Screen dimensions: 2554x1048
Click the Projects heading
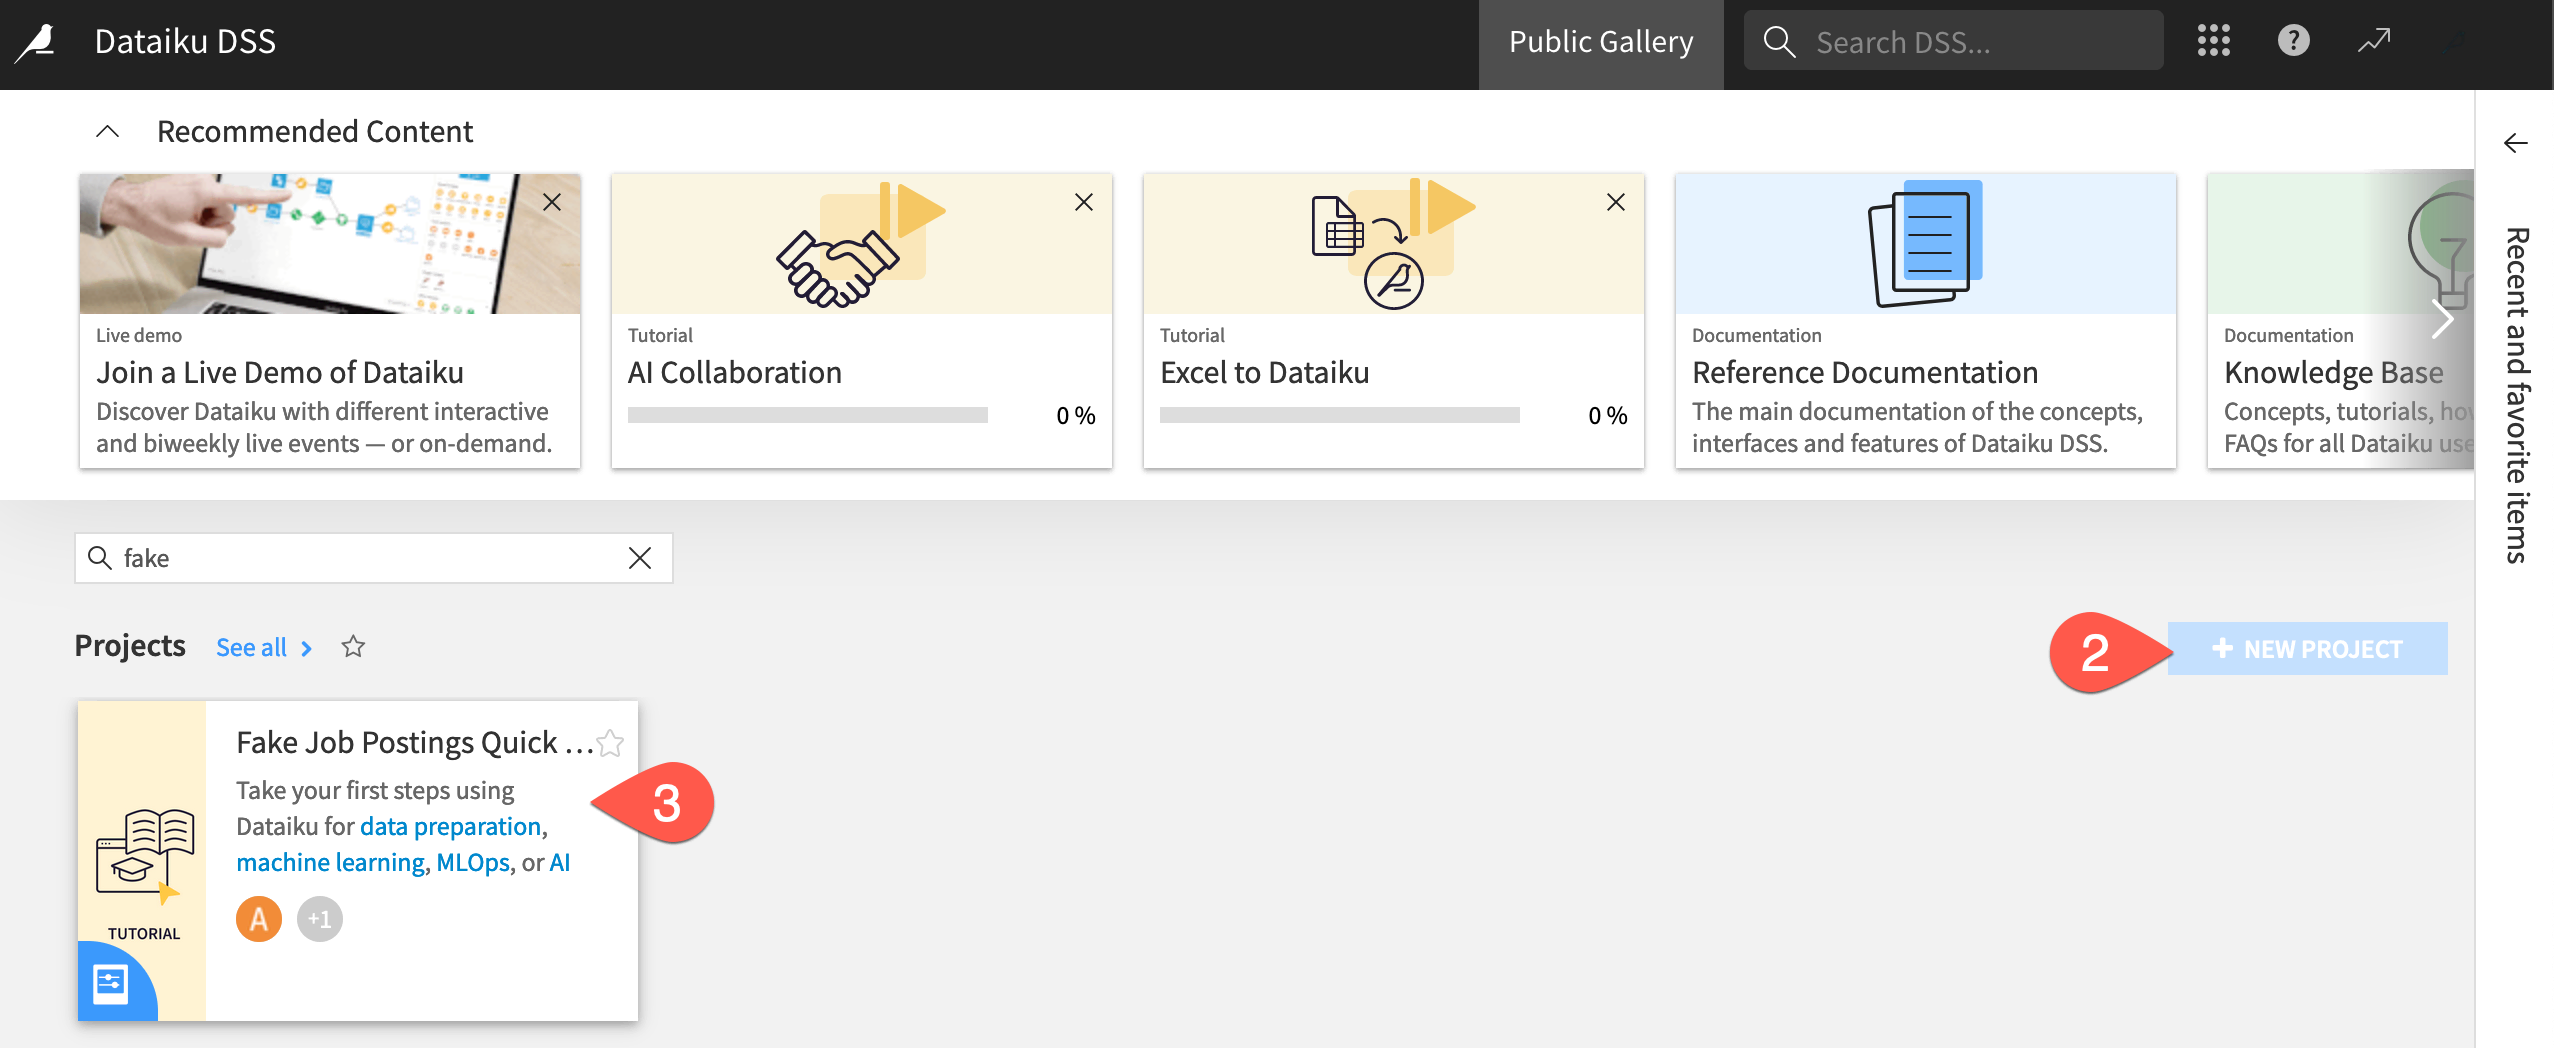[130, 646]
